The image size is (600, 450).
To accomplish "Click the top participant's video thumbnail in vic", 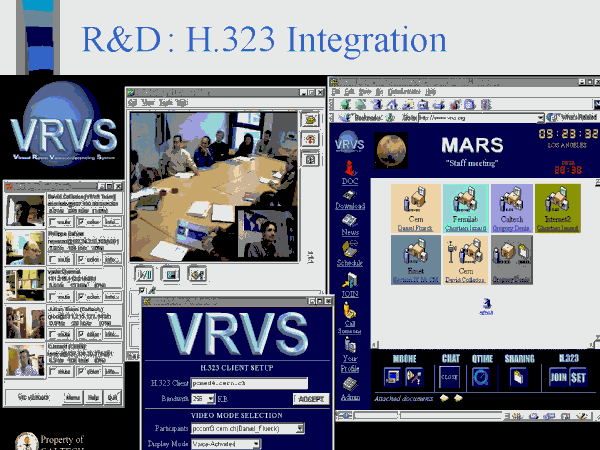I will tap(25, 210).
